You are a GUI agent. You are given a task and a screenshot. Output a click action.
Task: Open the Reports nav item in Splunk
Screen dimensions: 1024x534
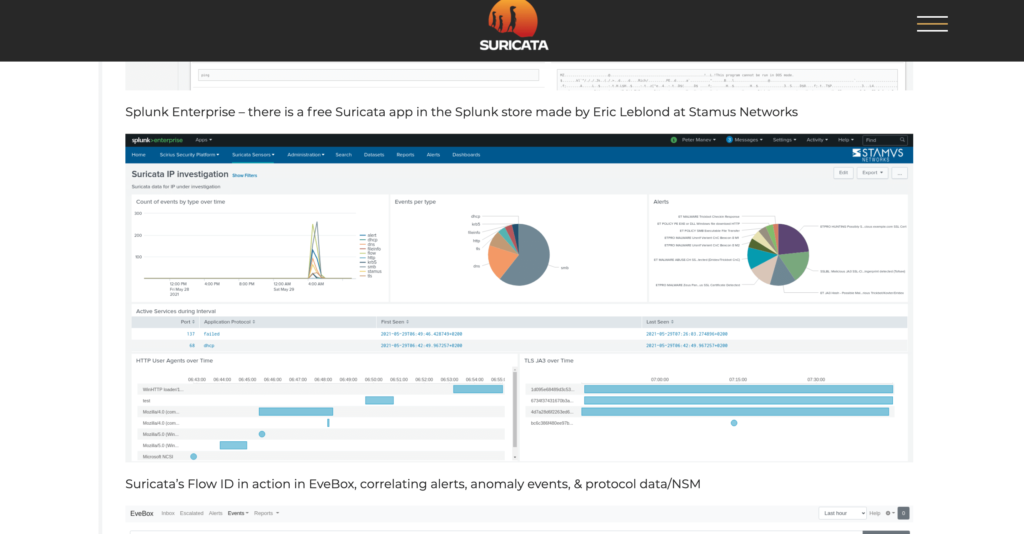[x=405, y=155]
